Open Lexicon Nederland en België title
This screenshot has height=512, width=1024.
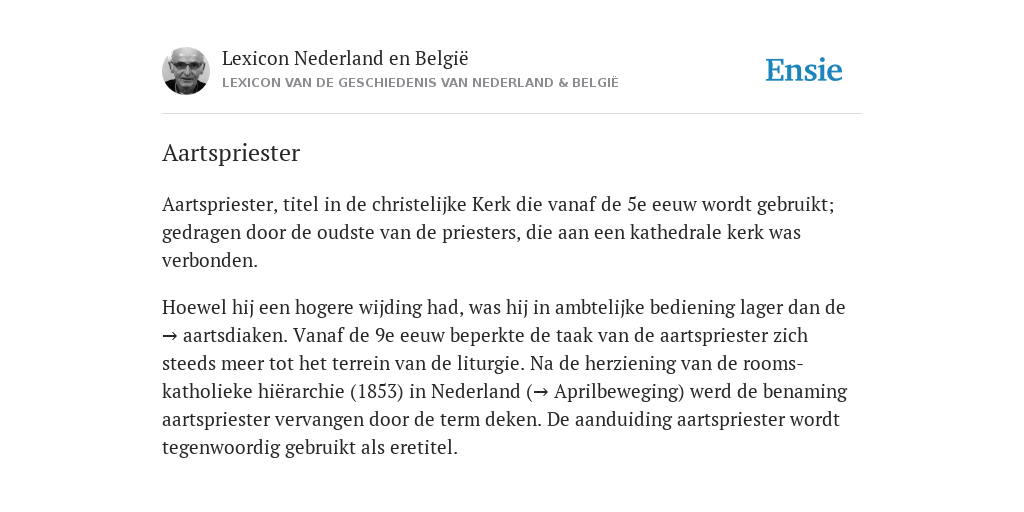point(345,58)
